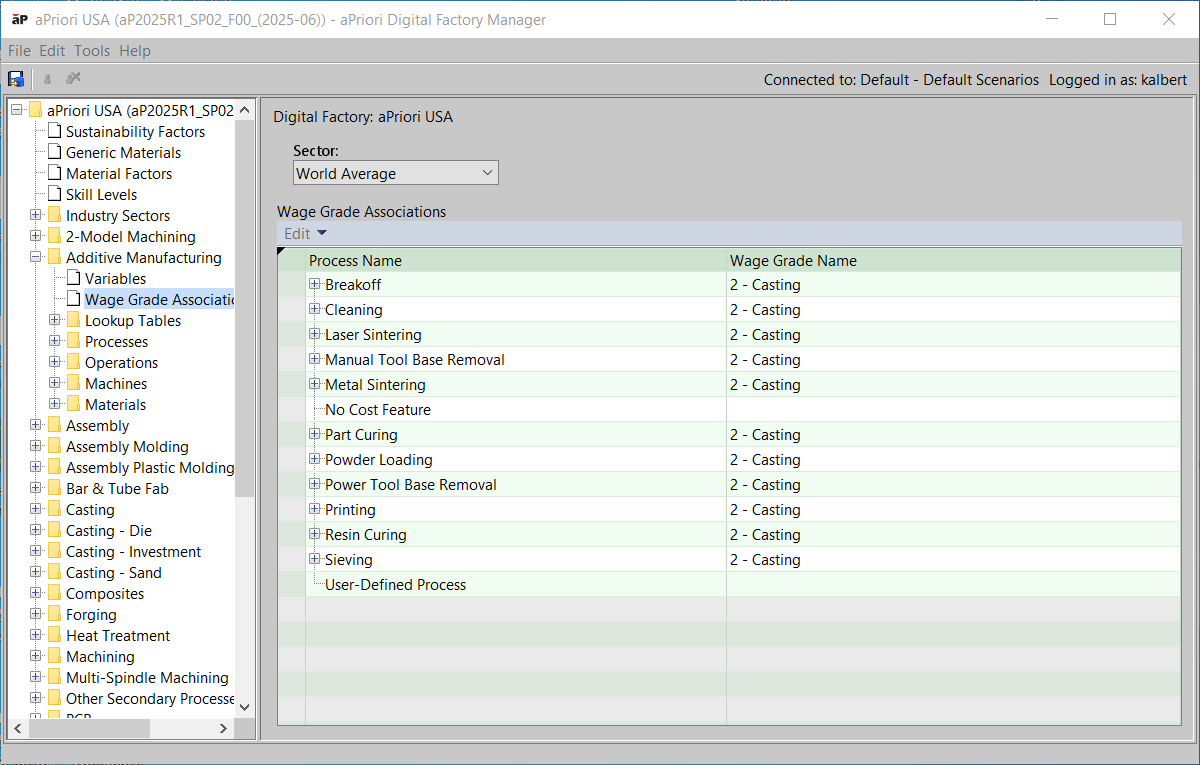Click the Additive Manufacturing folder icon
Viewport: 1200px width, 765px height.
(x=54, y=257)
